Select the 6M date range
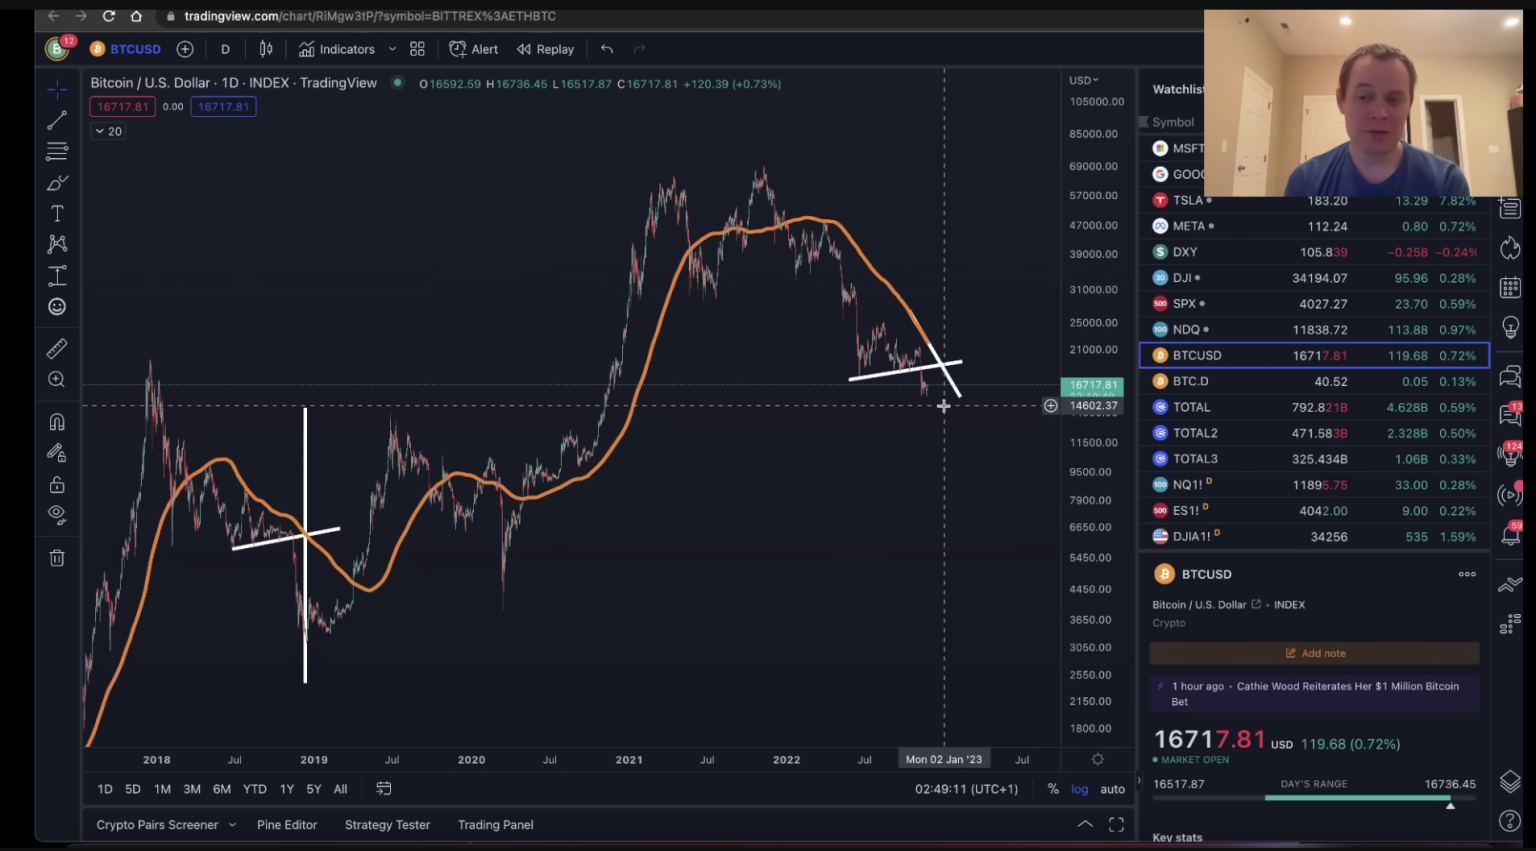 tap(222, 789)
